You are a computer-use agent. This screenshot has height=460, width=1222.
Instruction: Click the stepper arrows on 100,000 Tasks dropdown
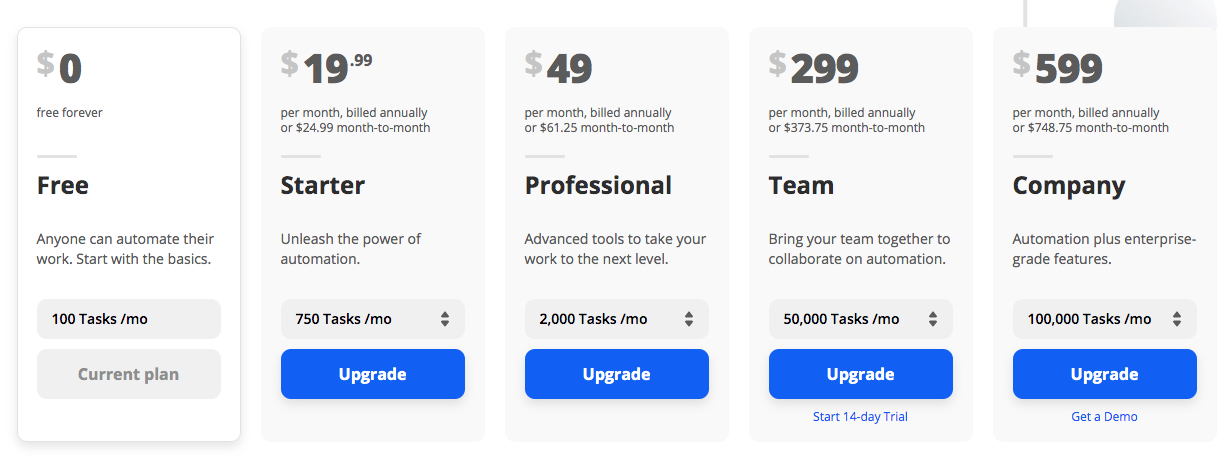[1177, 319]
